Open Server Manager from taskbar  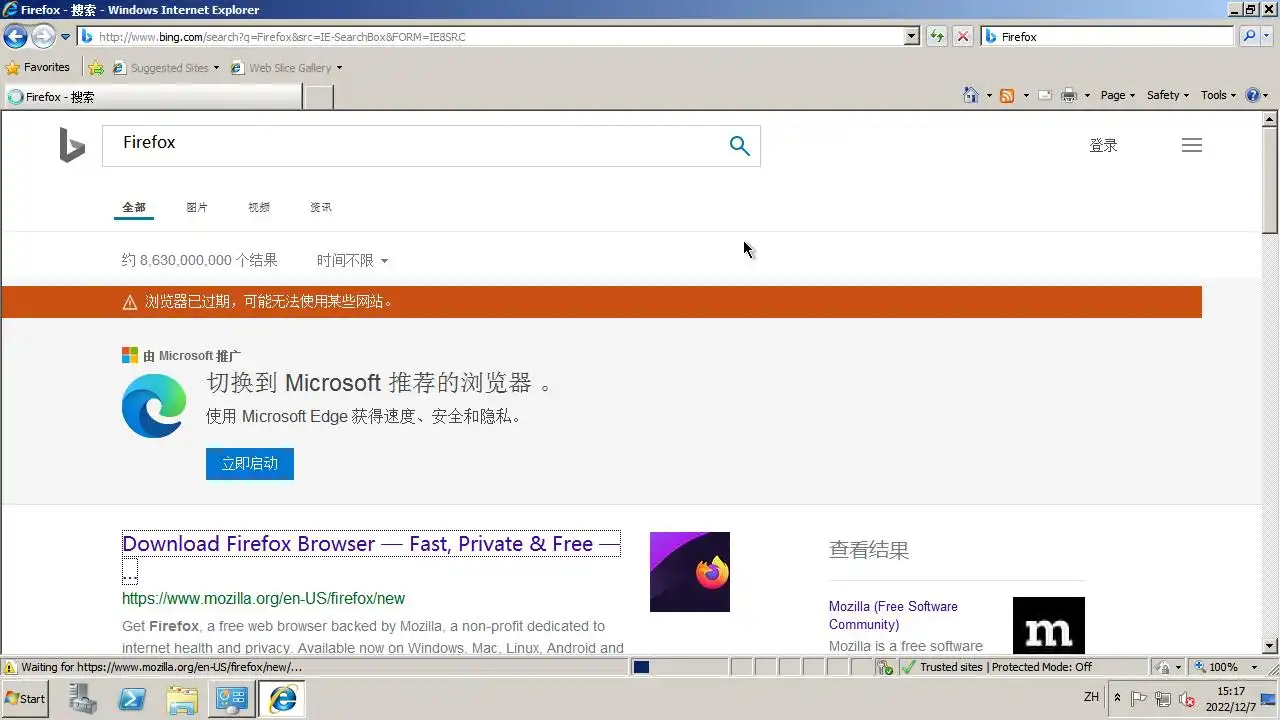(x=83, y=699)
